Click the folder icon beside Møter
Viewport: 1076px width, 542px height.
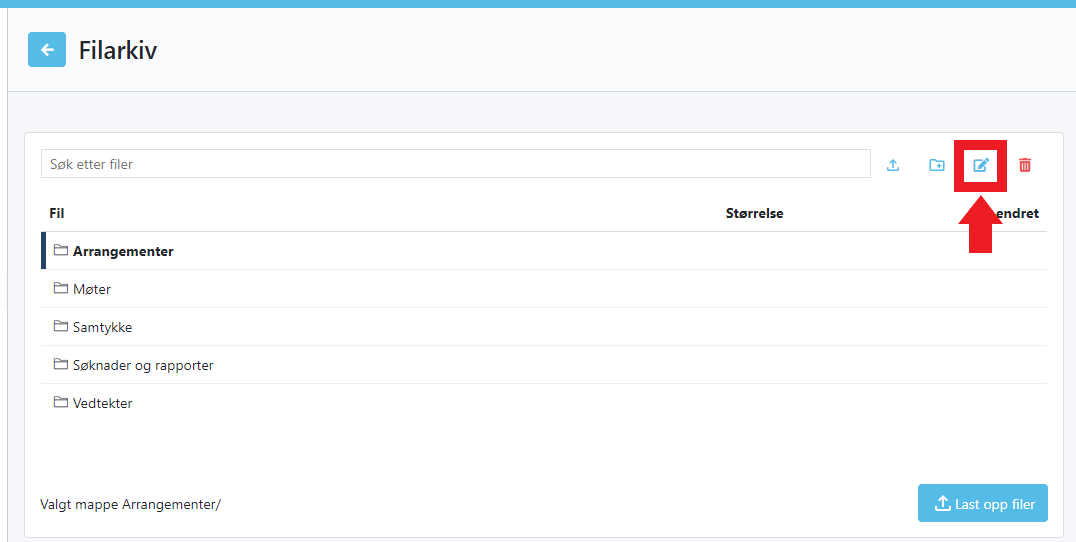point(60,289)
